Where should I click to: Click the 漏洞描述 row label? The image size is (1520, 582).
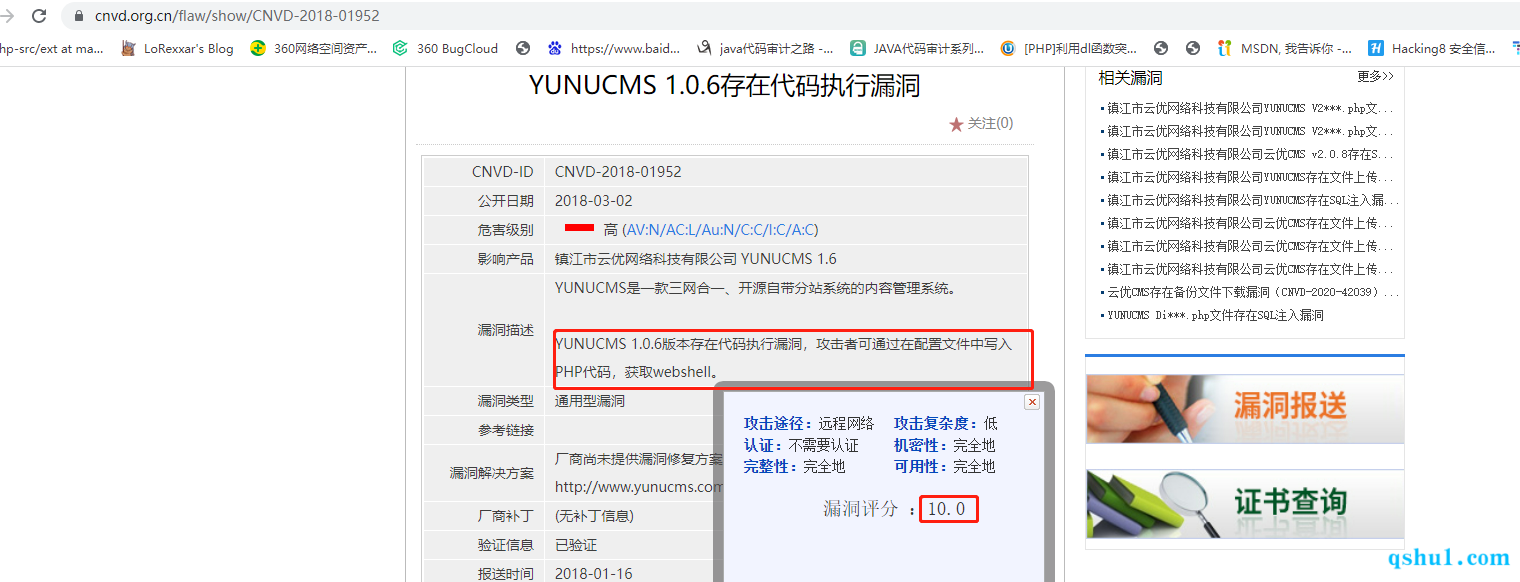click(506, 330)
